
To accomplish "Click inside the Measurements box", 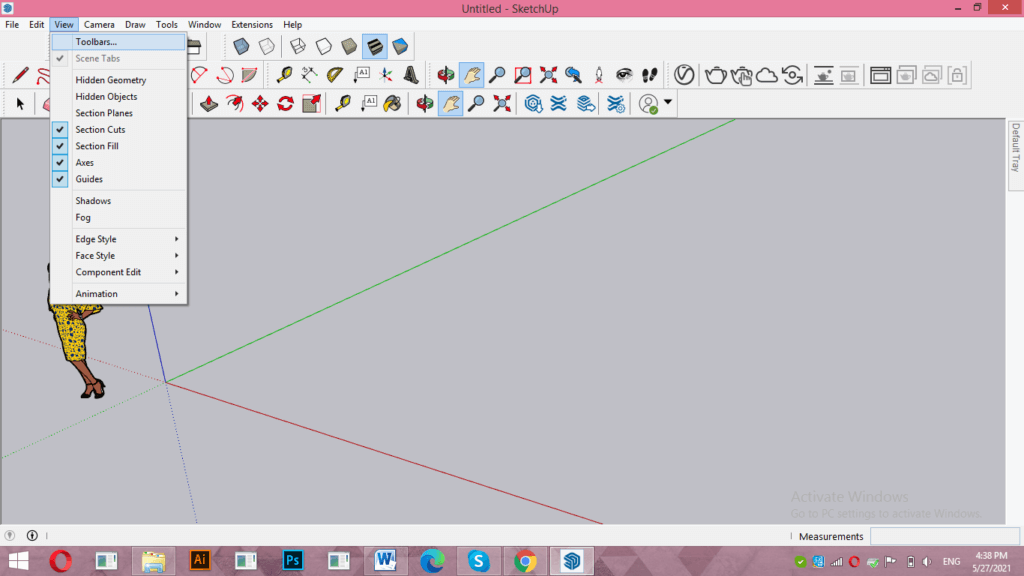I will 943,536.
